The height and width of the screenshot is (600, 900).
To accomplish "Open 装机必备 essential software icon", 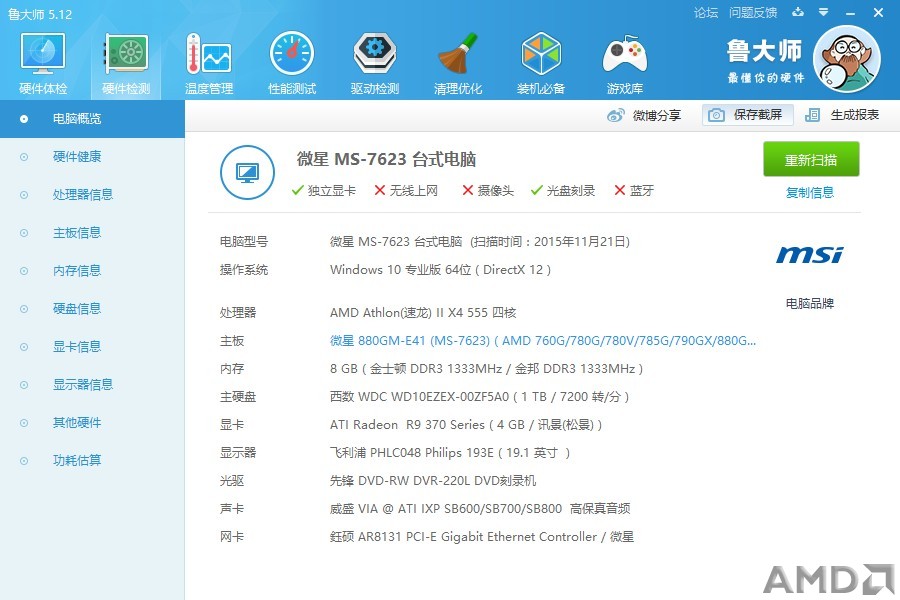I will pyautogui.click(x=541, y=63).
